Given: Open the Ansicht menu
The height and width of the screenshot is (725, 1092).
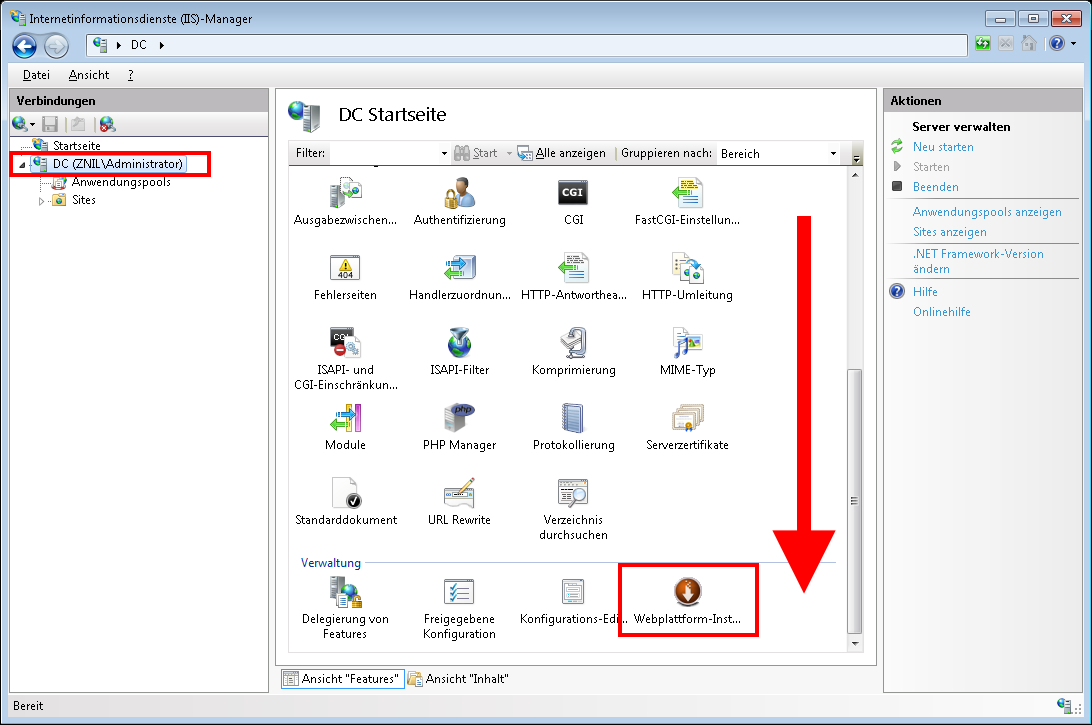Looking at the screenshot, I should click(x=89, y=75).
